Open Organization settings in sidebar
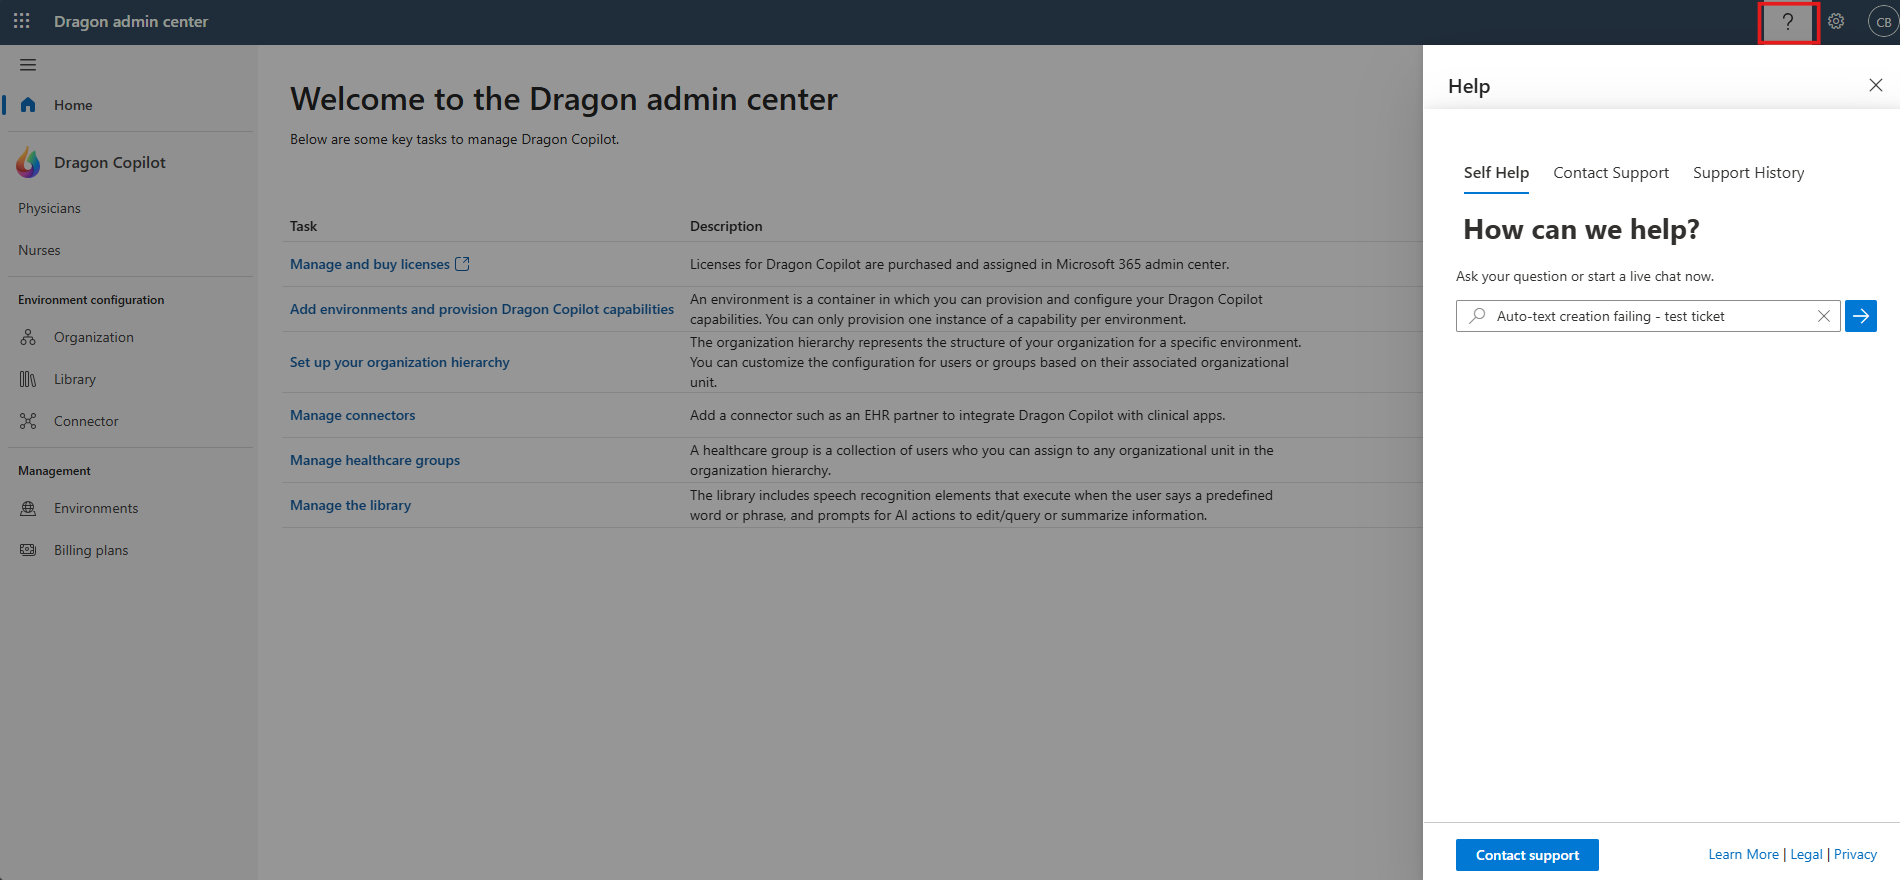The width and height of the screenshot is (1900, 880). pos(94,337)
